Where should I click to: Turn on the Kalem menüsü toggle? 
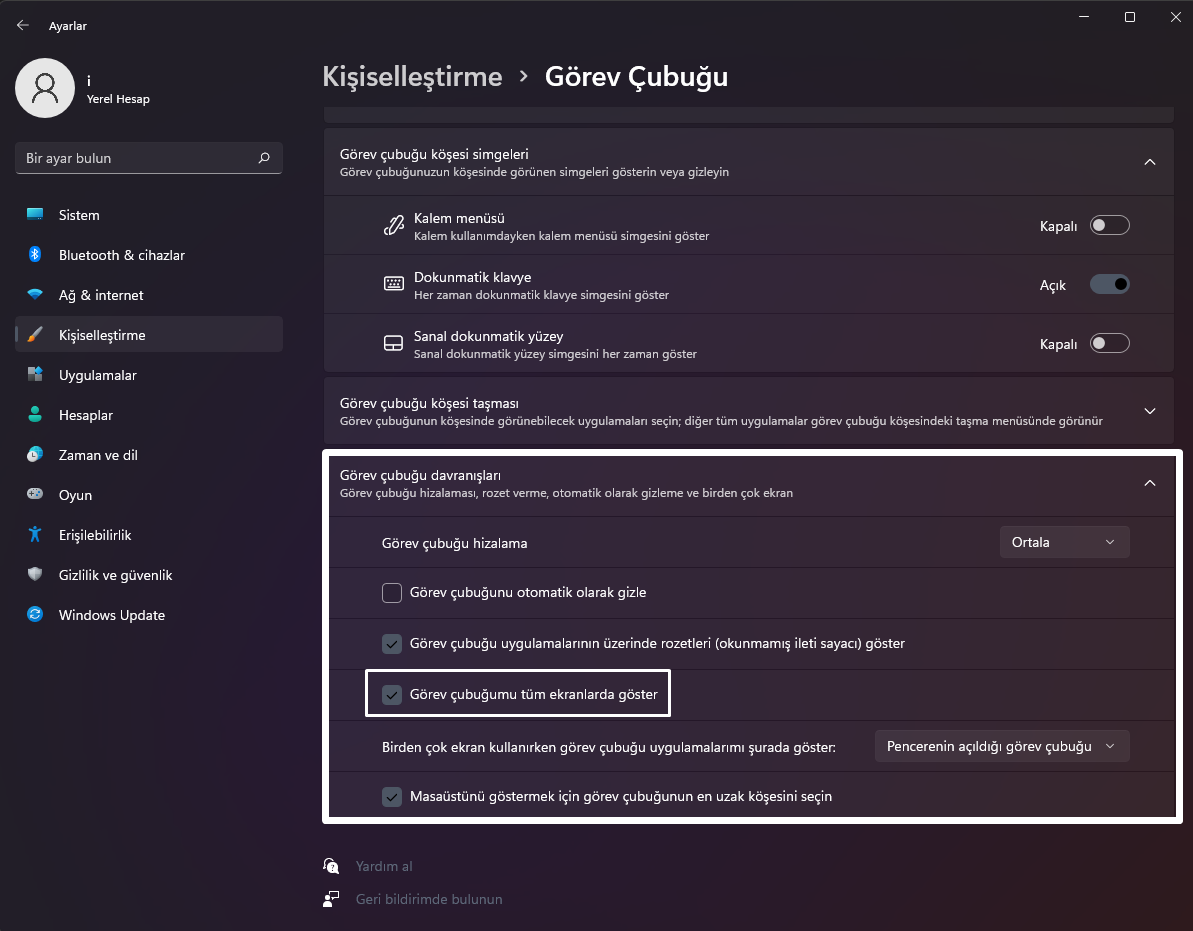click(1109, 226)
